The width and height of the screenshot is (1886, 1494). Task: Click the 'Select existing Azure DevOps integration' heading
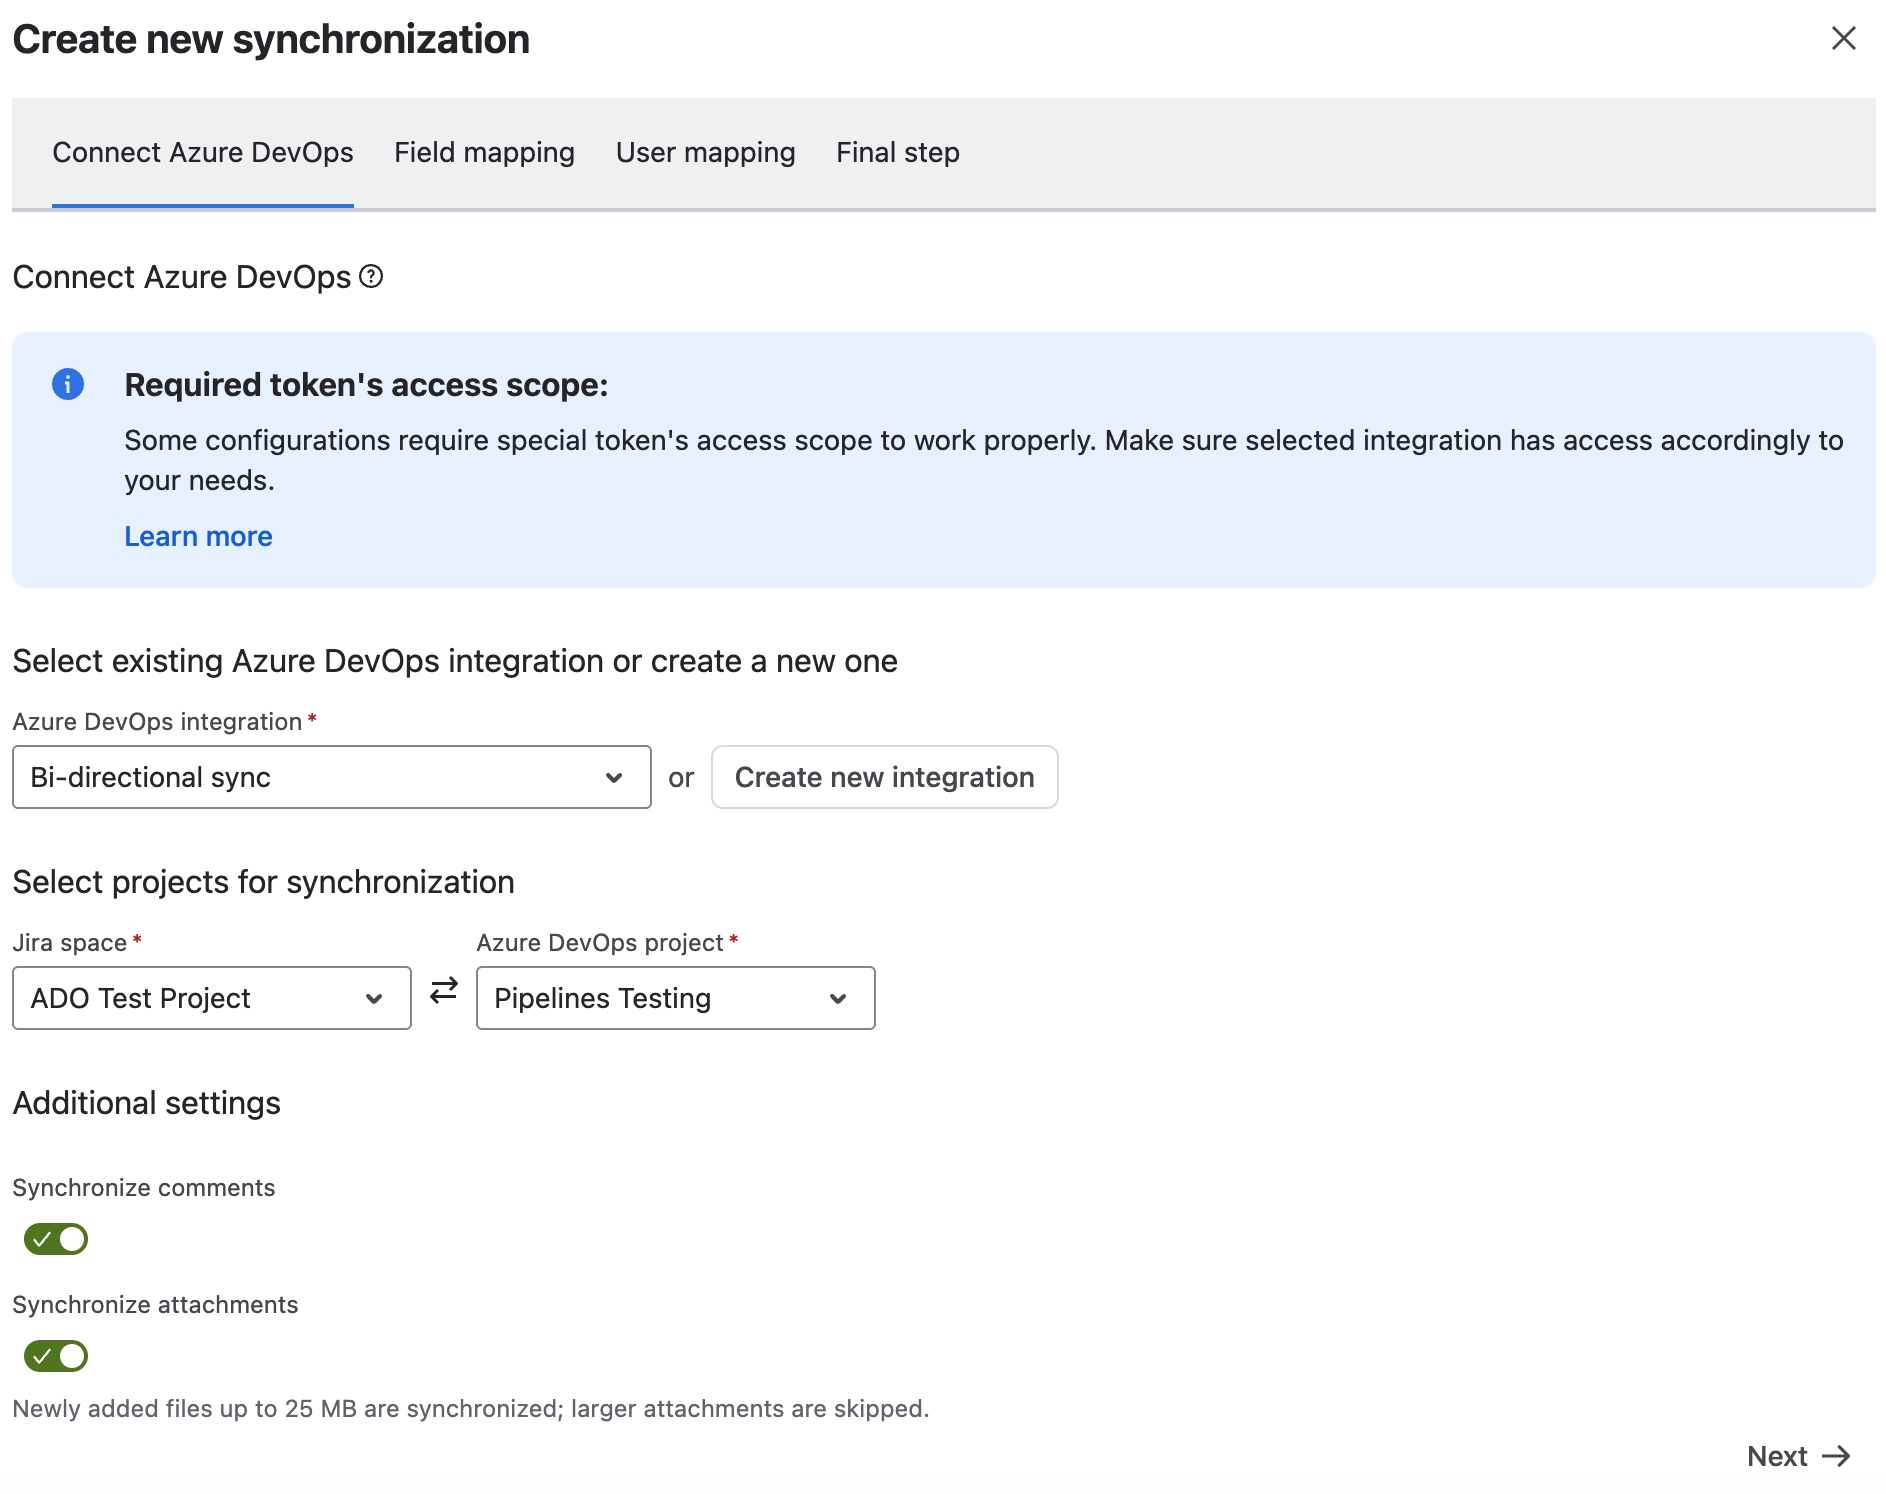[x=455, y=661]
